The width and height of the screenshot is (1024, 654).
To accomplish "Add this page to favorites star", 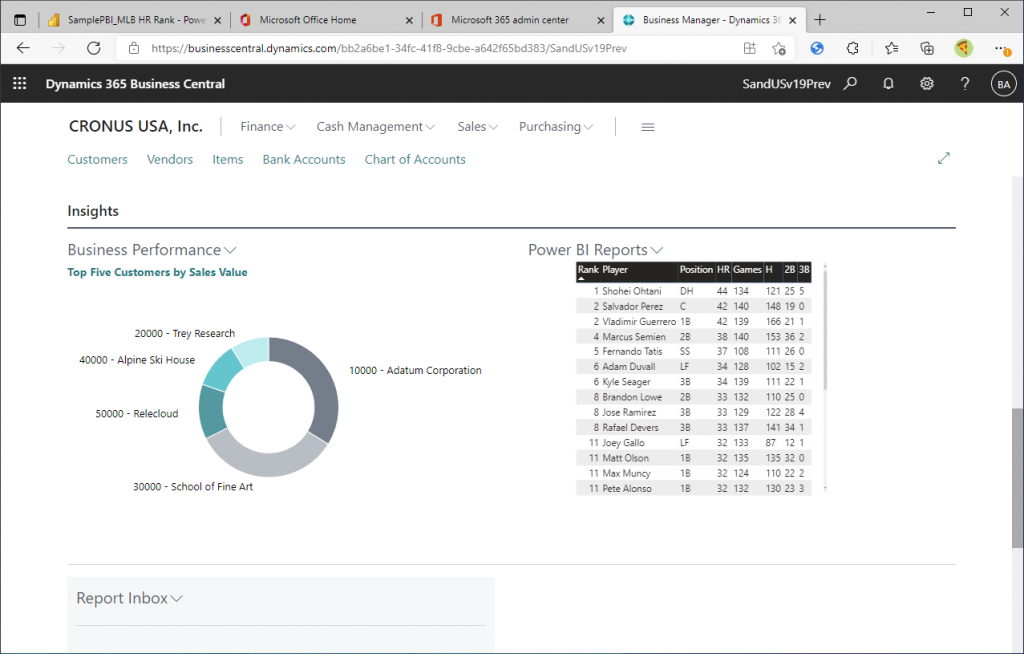I will [x=778, y=48].
